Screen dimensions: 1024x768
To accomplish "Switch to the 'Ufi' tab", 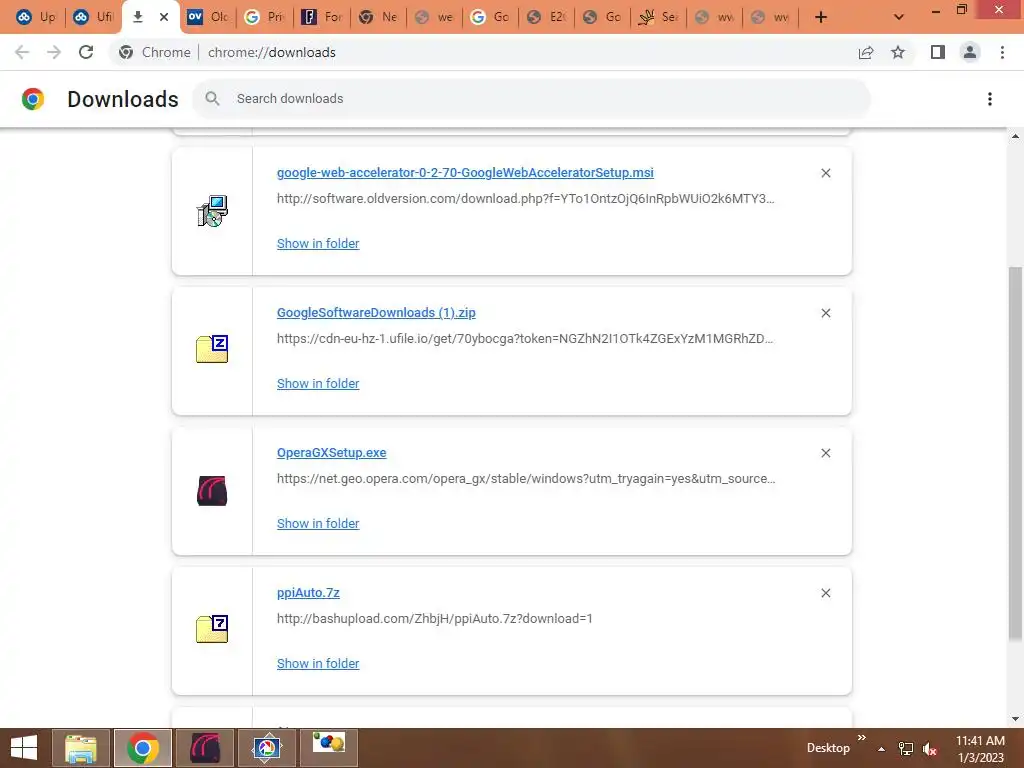I will point(93,17).
